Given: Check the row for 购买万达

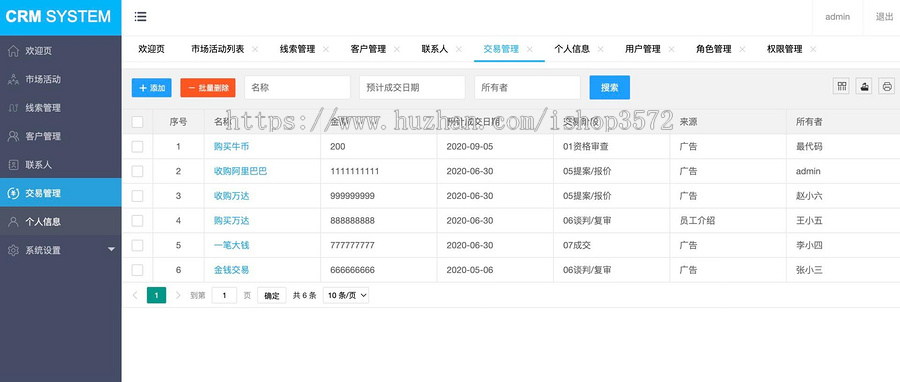Looking at the screenshot, I should coord(137,220).
